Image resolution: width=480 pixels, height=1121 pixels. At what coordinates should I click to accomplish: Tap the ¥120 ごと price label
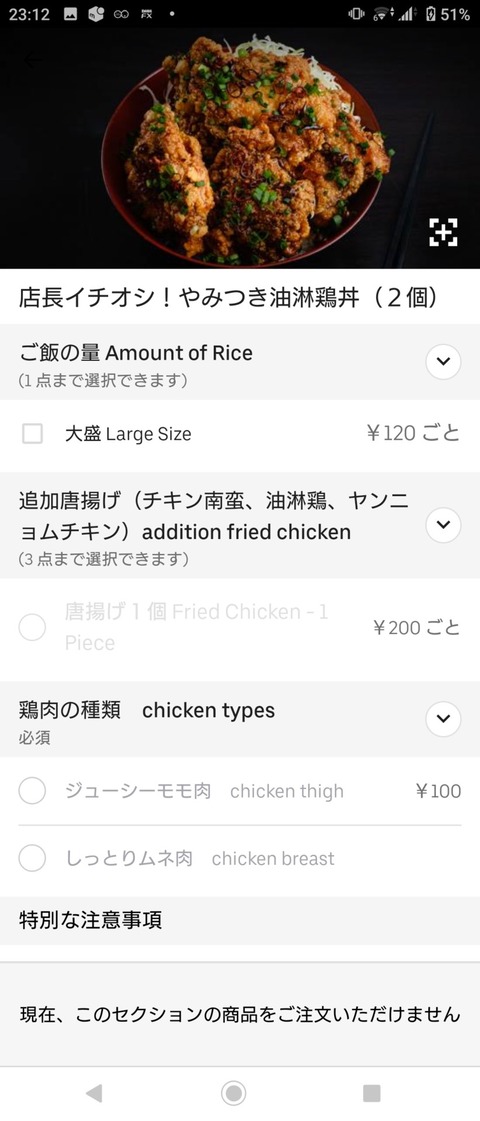point(413,433)
